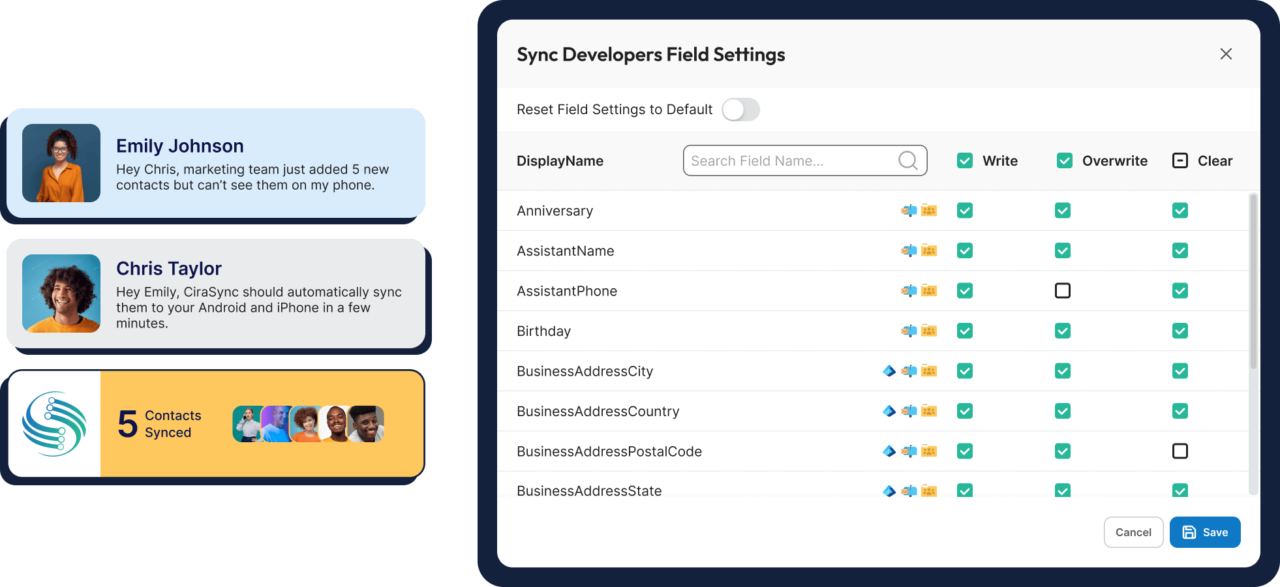Viewport: 1280px width, 587px height.
Task: Click the mailbox icon beside BusinessAddressCountry
Action: pos(910,410)
